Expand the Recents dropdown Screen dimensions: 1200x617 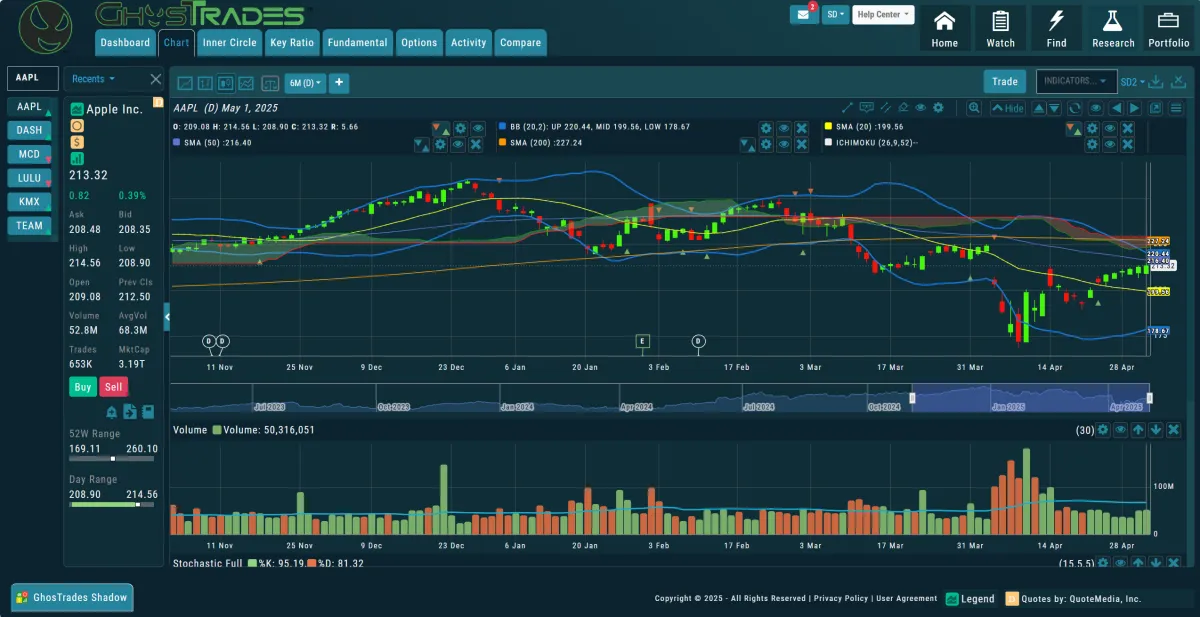93,79
